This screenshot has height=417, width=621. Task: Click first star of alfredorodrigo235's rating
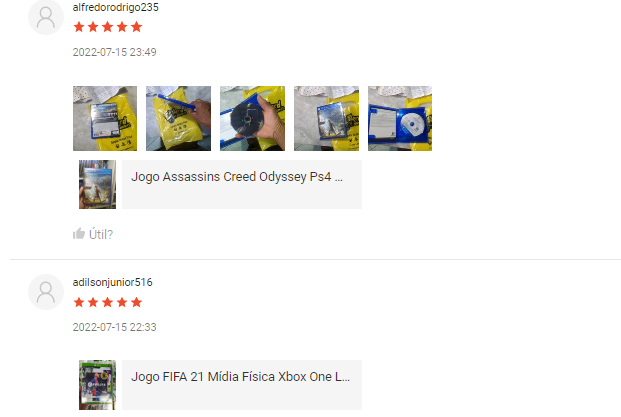tap(79, 27)
